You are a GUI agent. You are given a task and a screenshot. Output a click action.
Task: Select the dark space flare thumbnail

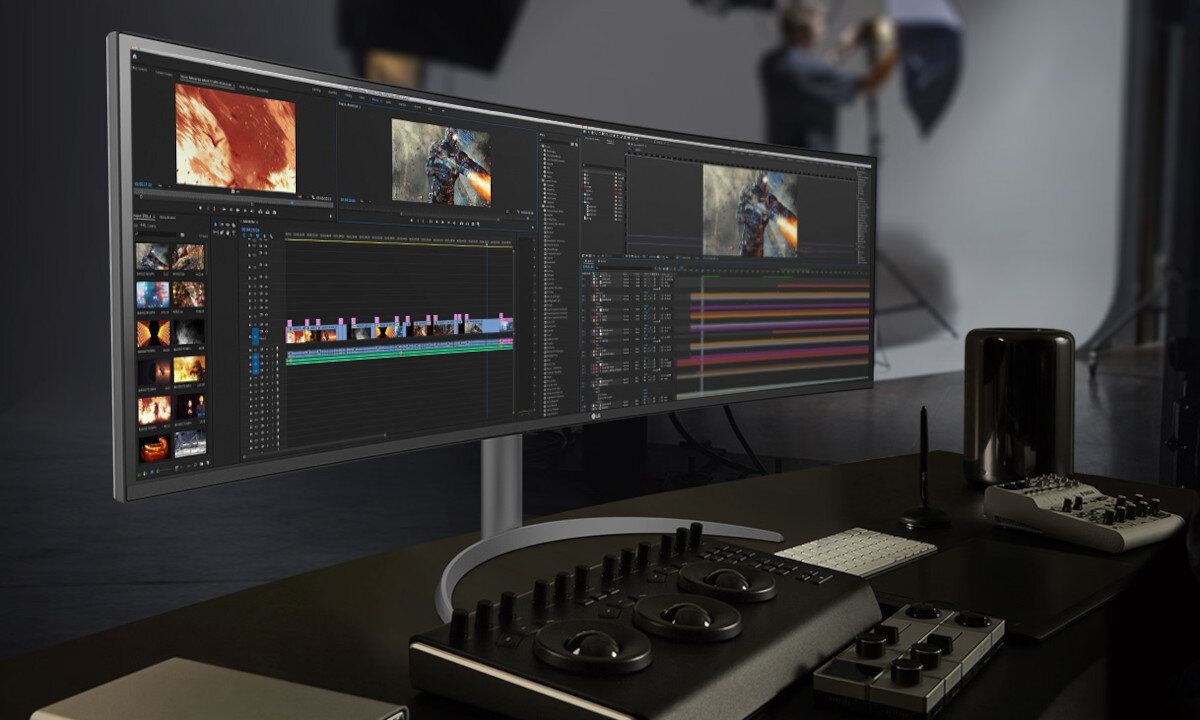pyautogui.click(x=154, y=371)
